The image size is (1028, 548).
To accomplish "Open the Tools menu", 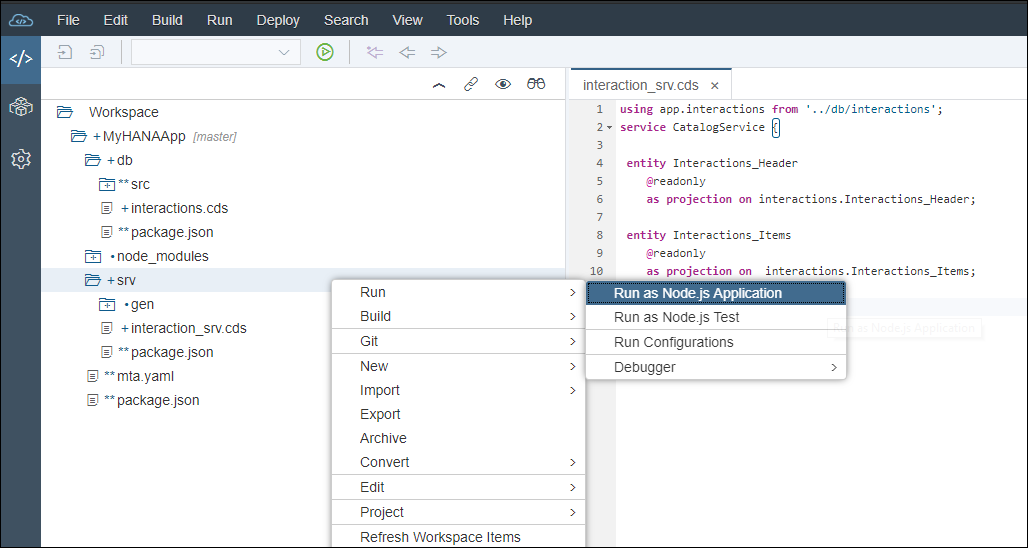I will pyautogui.click(x=463, y=20).
